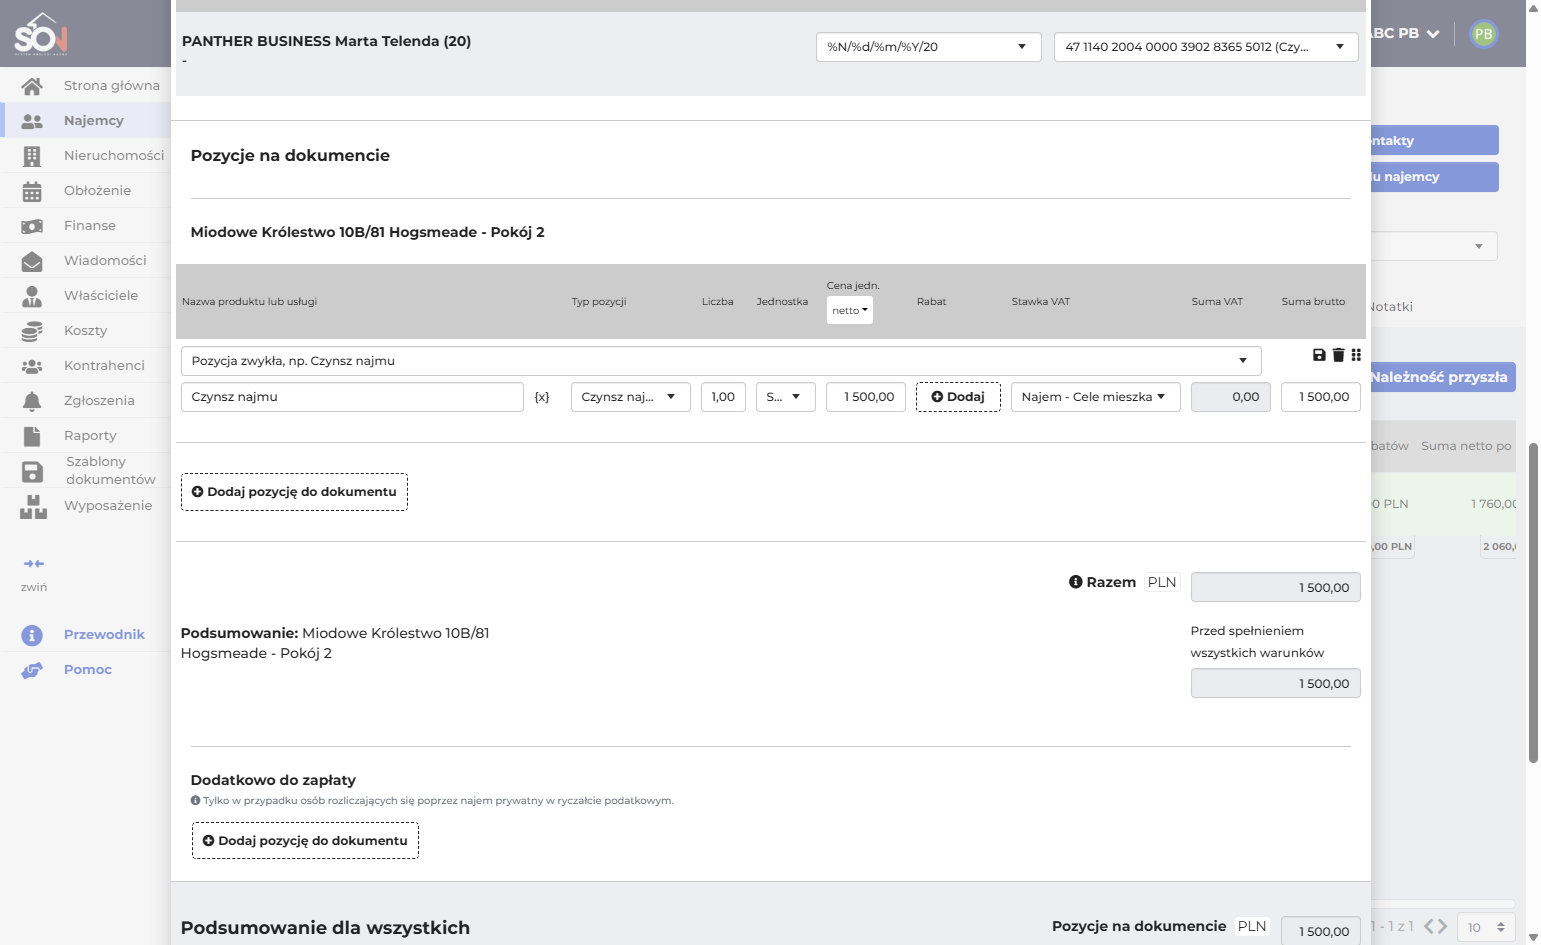Click the Obłożenie calendar icon
The image size is (1541, 945).
coord(32,191)
